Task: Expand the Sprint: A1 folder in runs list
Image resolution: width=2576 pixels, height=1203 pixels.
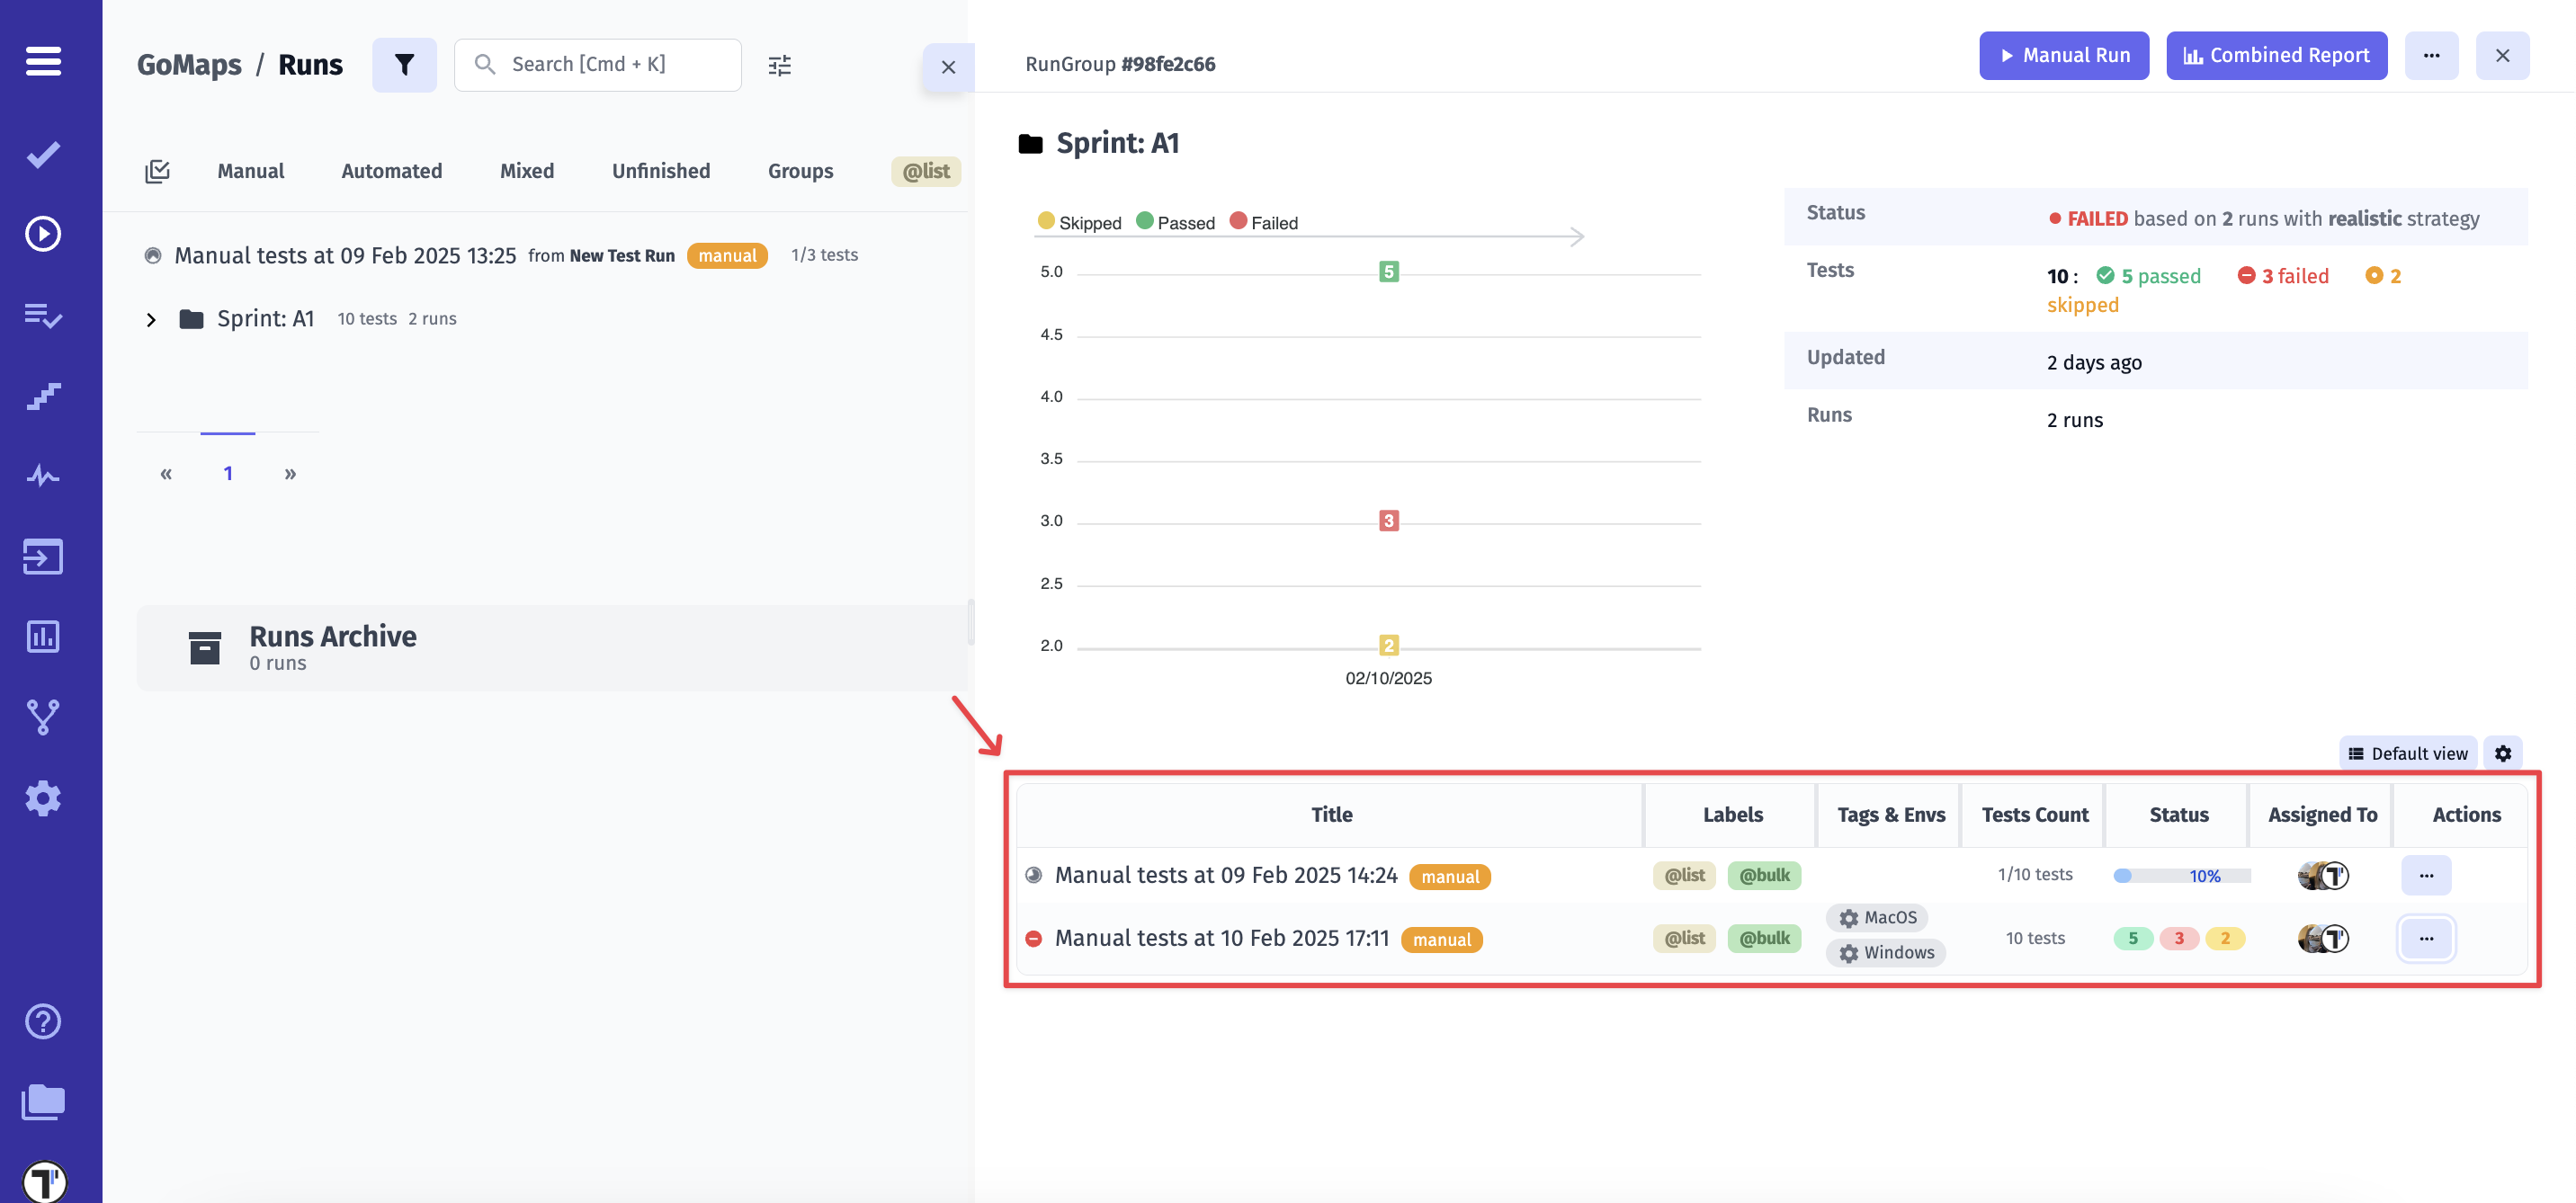Action: [151, 320]
